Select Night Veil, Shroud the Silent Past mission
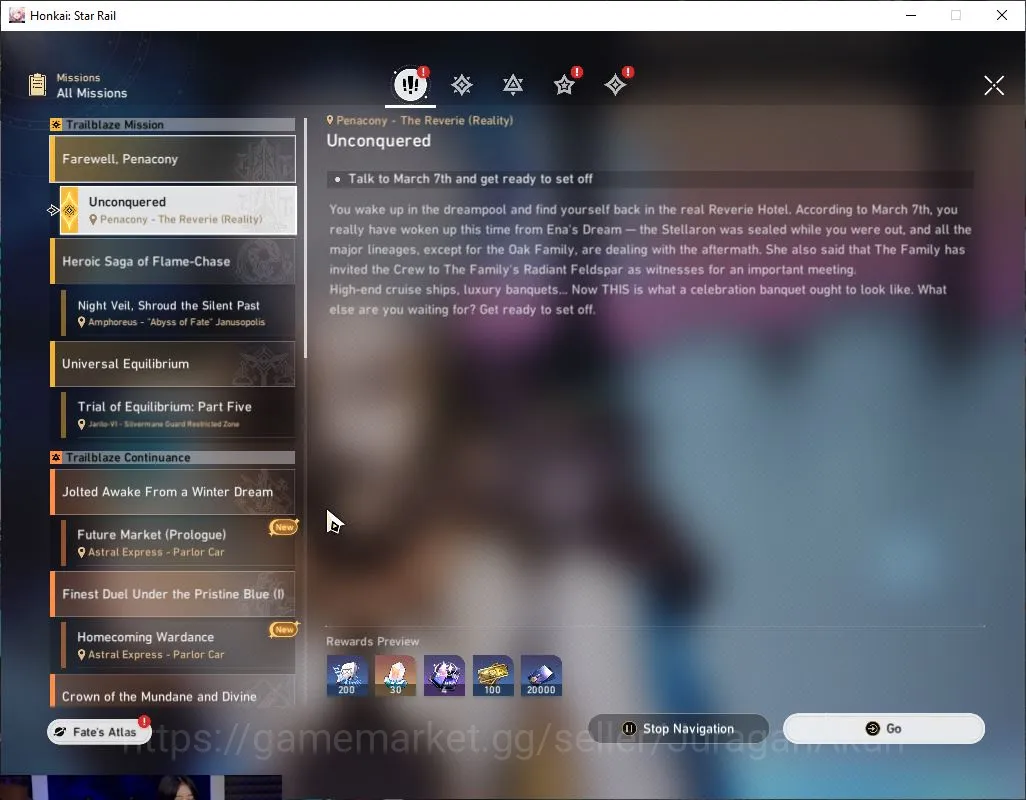This screenshot has width=1026, height=800. point(178,313)
